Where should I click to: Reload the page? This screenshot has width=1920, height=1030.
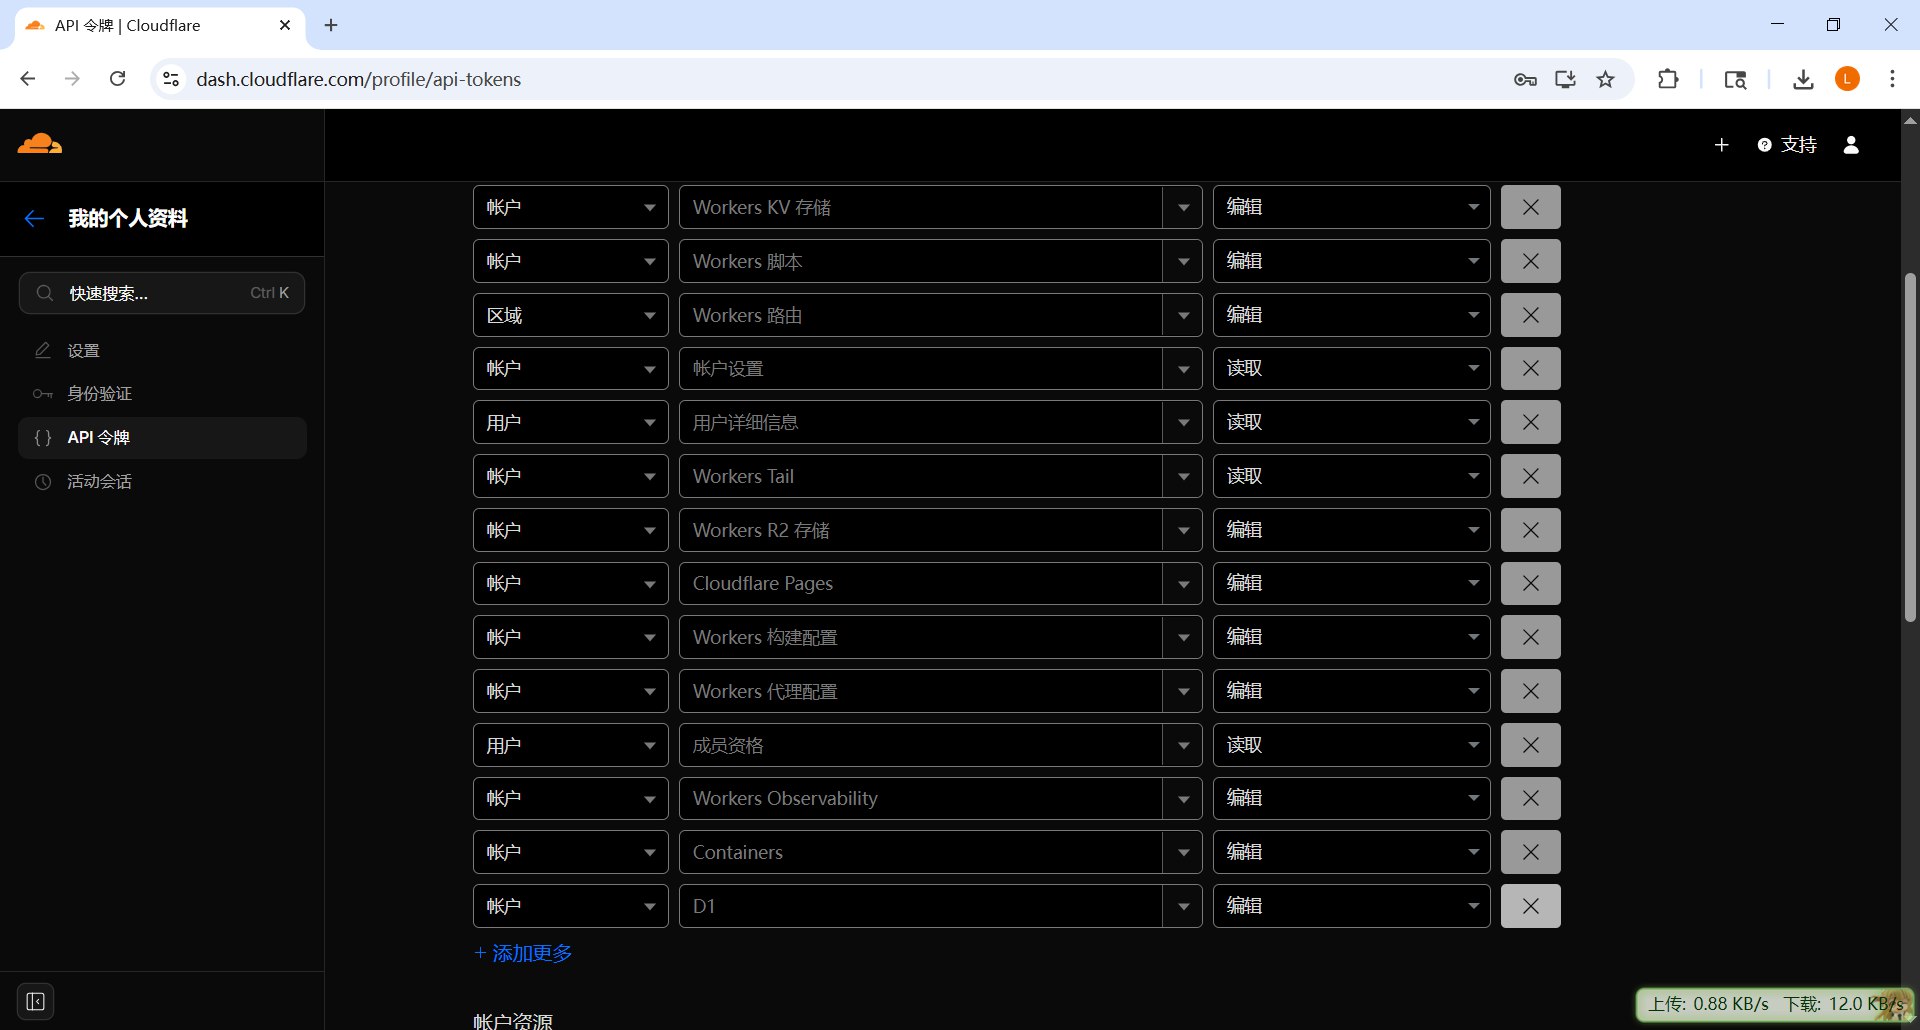click(117, 79)
